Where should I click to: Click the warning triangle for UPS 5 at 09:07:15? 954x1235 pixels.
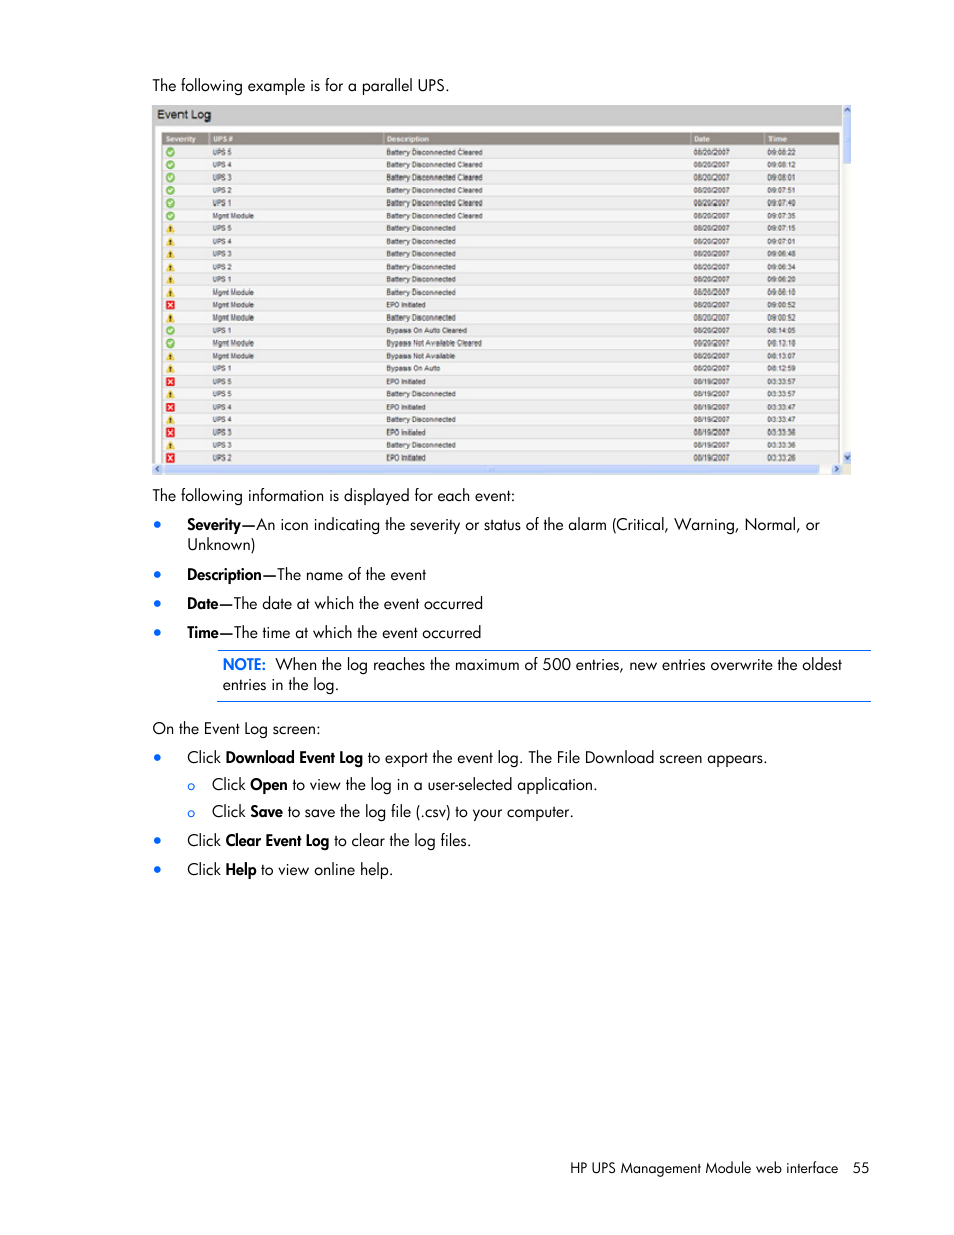(x=170, y=228)
